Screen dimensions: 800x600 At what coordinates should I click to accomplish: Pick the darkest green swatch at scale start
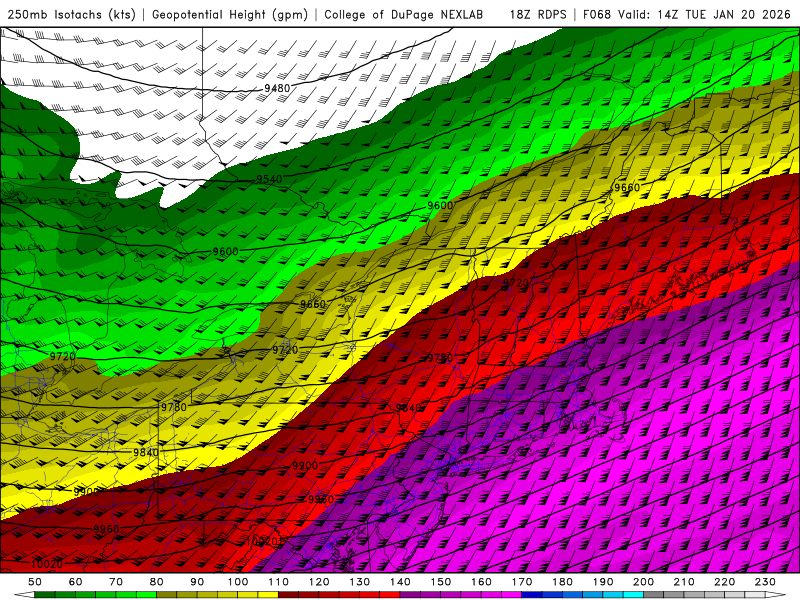[45, 595]
